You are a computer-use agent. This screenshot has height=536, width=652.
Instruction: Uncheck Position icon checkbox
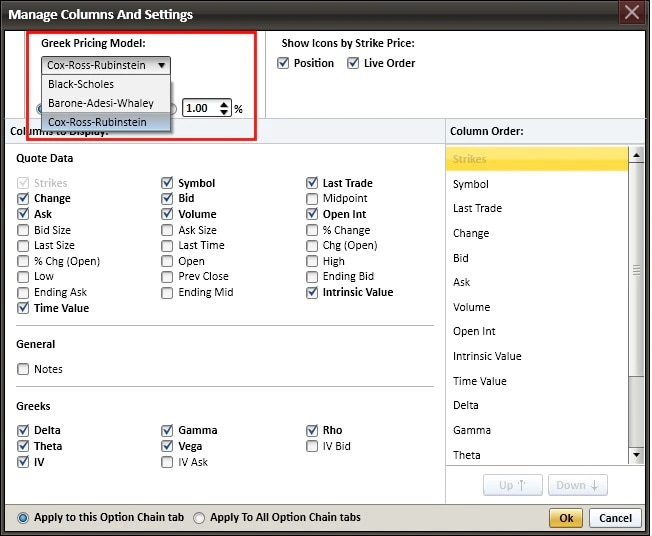click(285, 64)
